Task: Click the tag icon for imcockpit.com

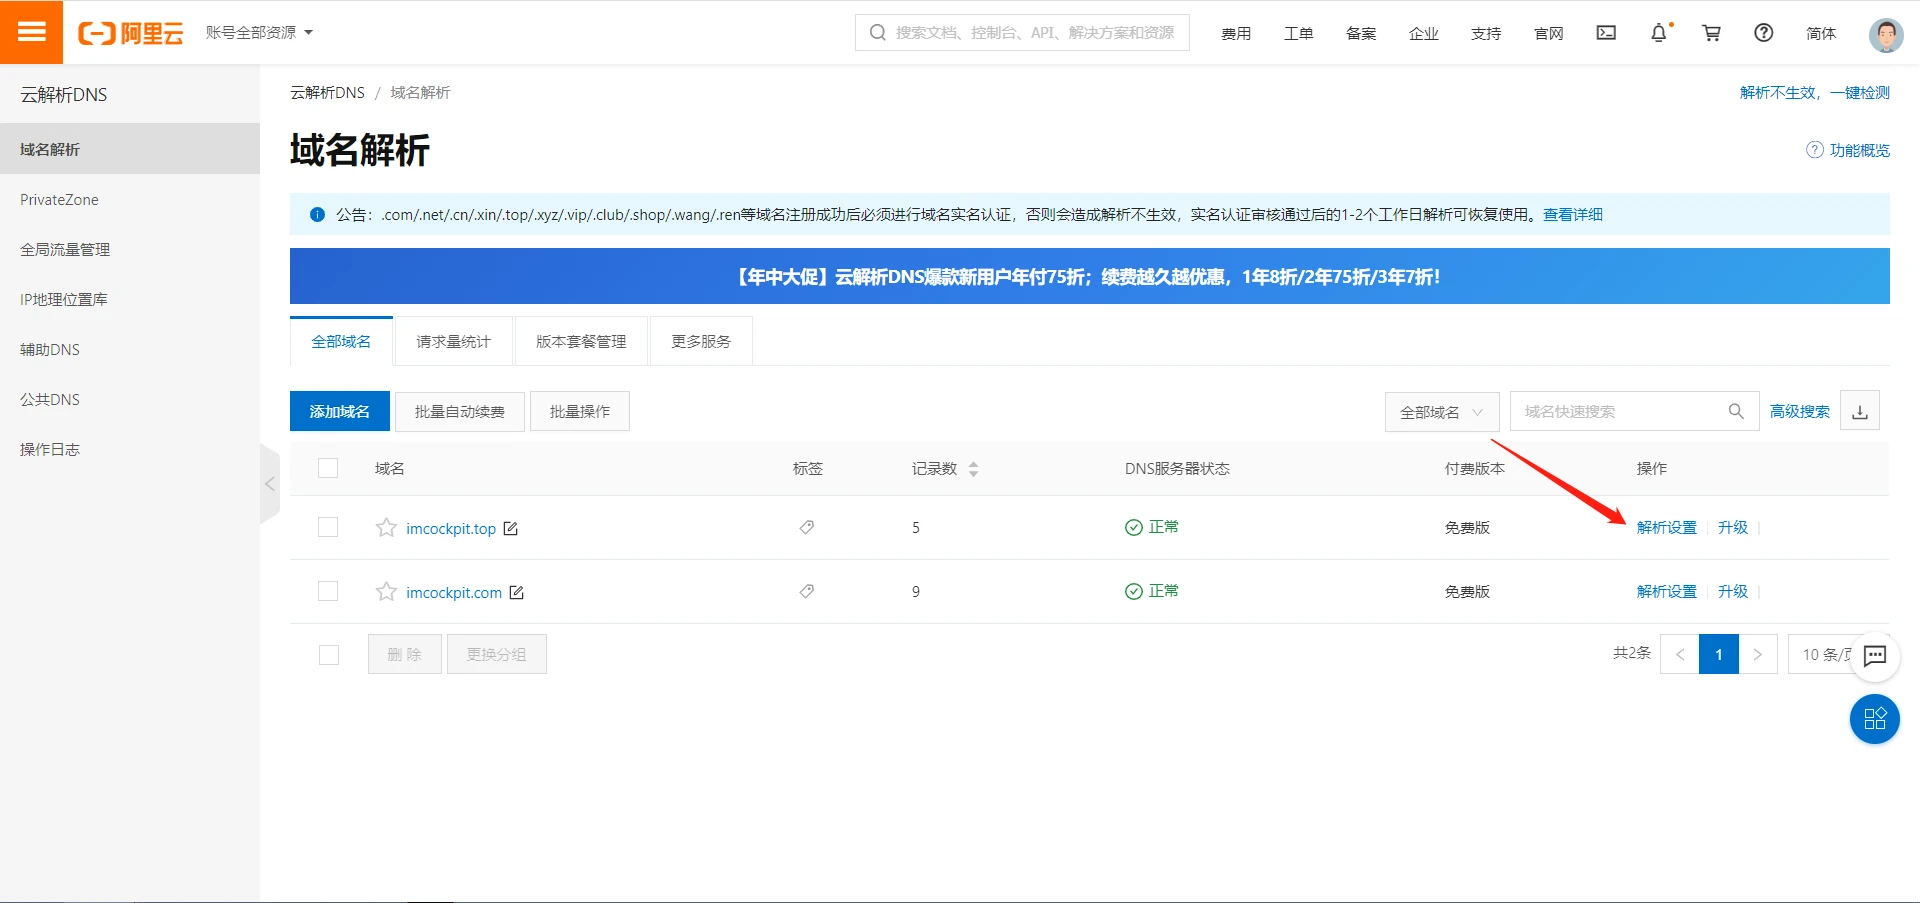Action: tap(807, 591)
